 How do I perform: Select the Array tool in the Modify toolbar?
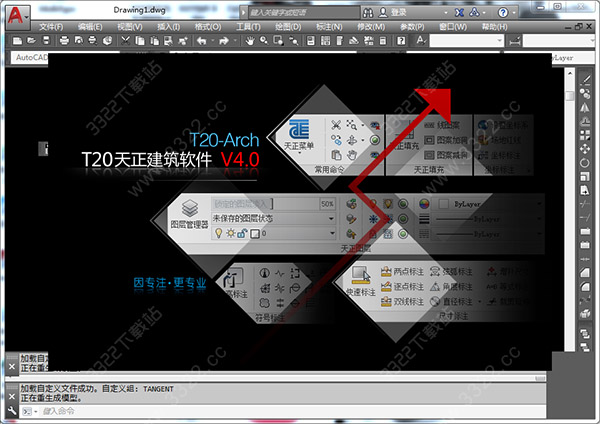tap(585, 135)
